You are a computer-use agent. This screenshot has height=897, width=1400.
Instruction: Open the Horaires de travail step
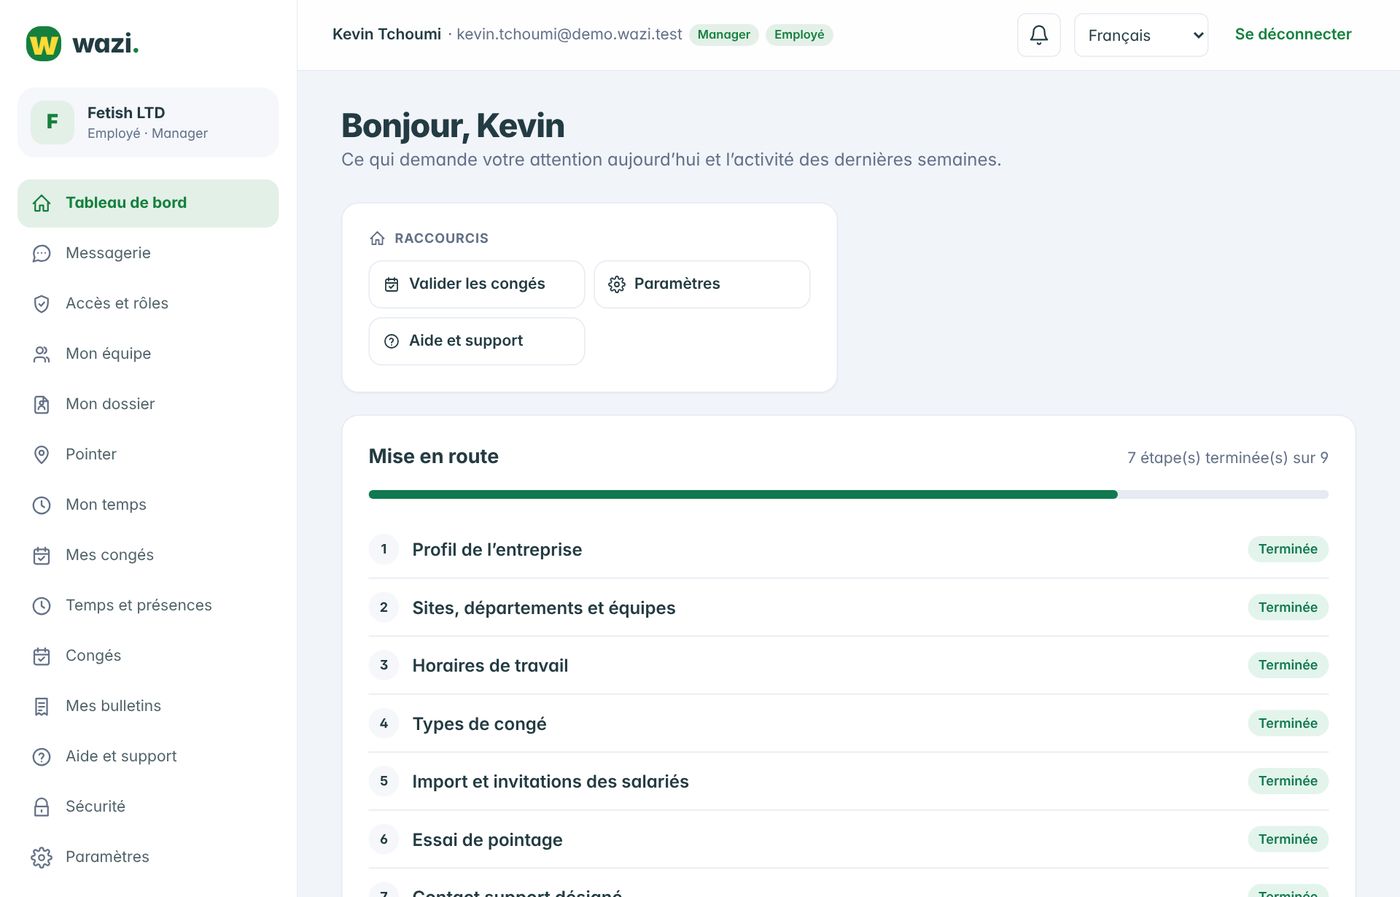[x=848, y=665]
